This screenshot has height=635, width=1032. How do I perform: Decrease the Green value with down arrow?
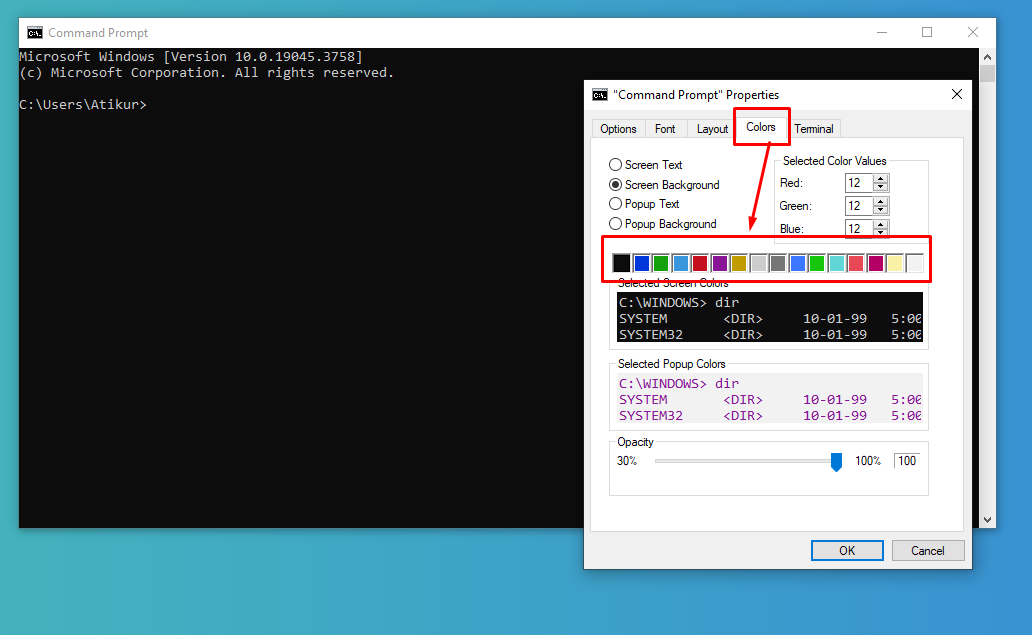click(x=881, y=211)
